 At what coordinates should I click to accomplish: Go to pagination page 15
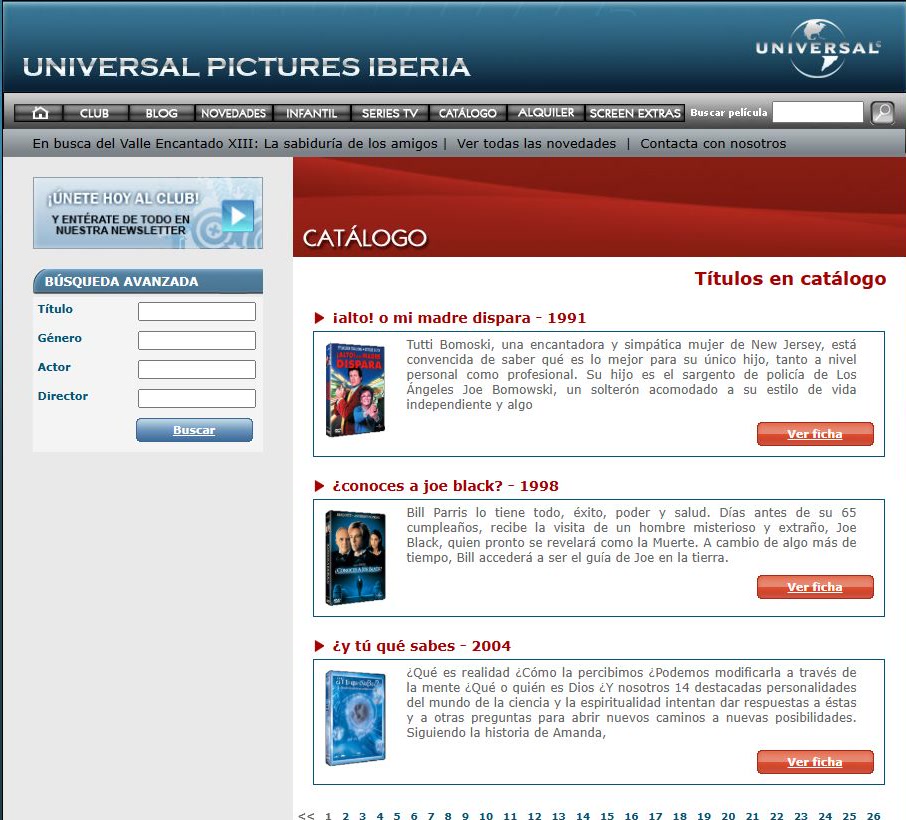(607, 816)
